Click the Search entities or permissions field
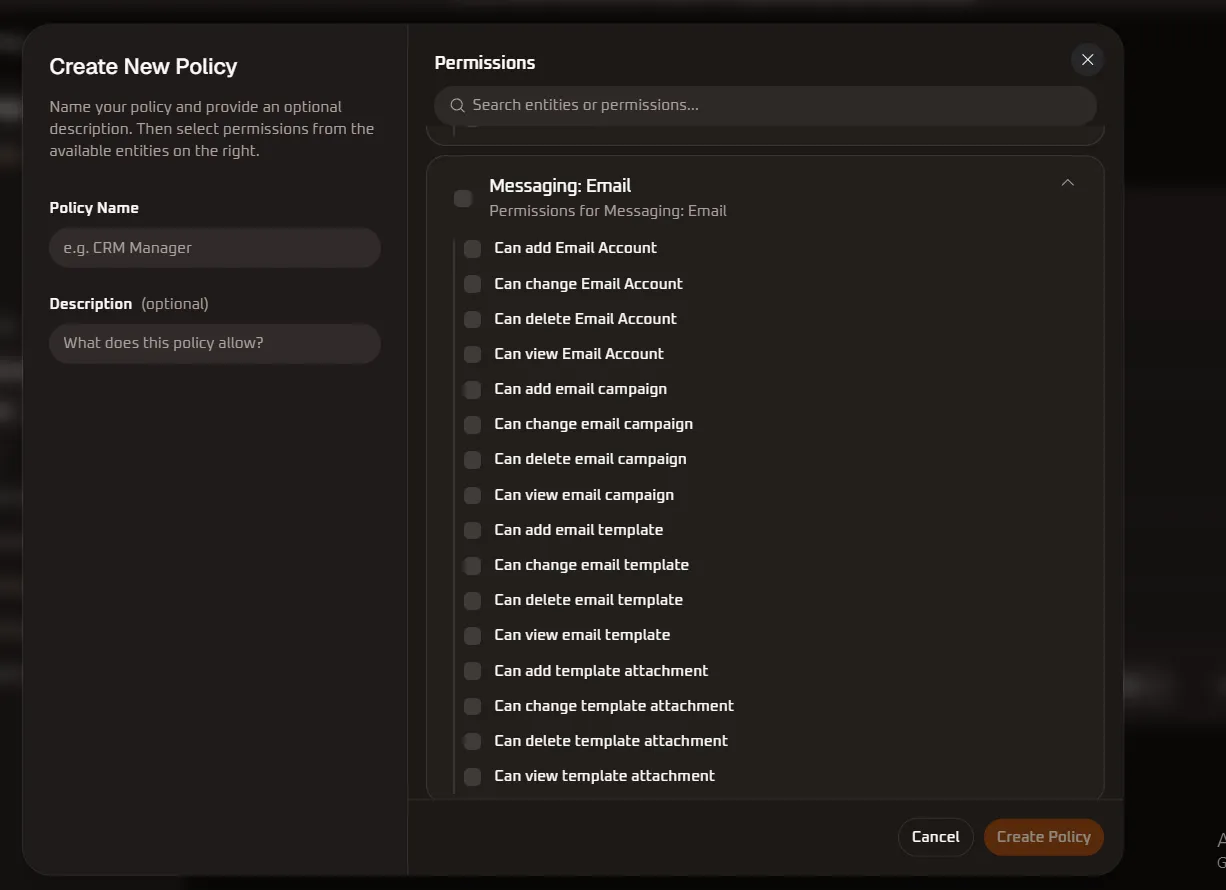1226x890 pixels. coord(765,105)
